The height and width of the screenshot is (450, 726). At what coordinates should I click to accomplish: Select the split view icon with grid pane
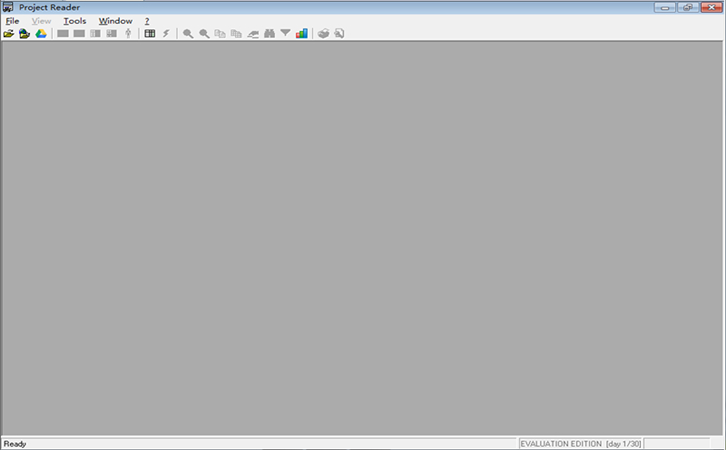click(112, 33)
